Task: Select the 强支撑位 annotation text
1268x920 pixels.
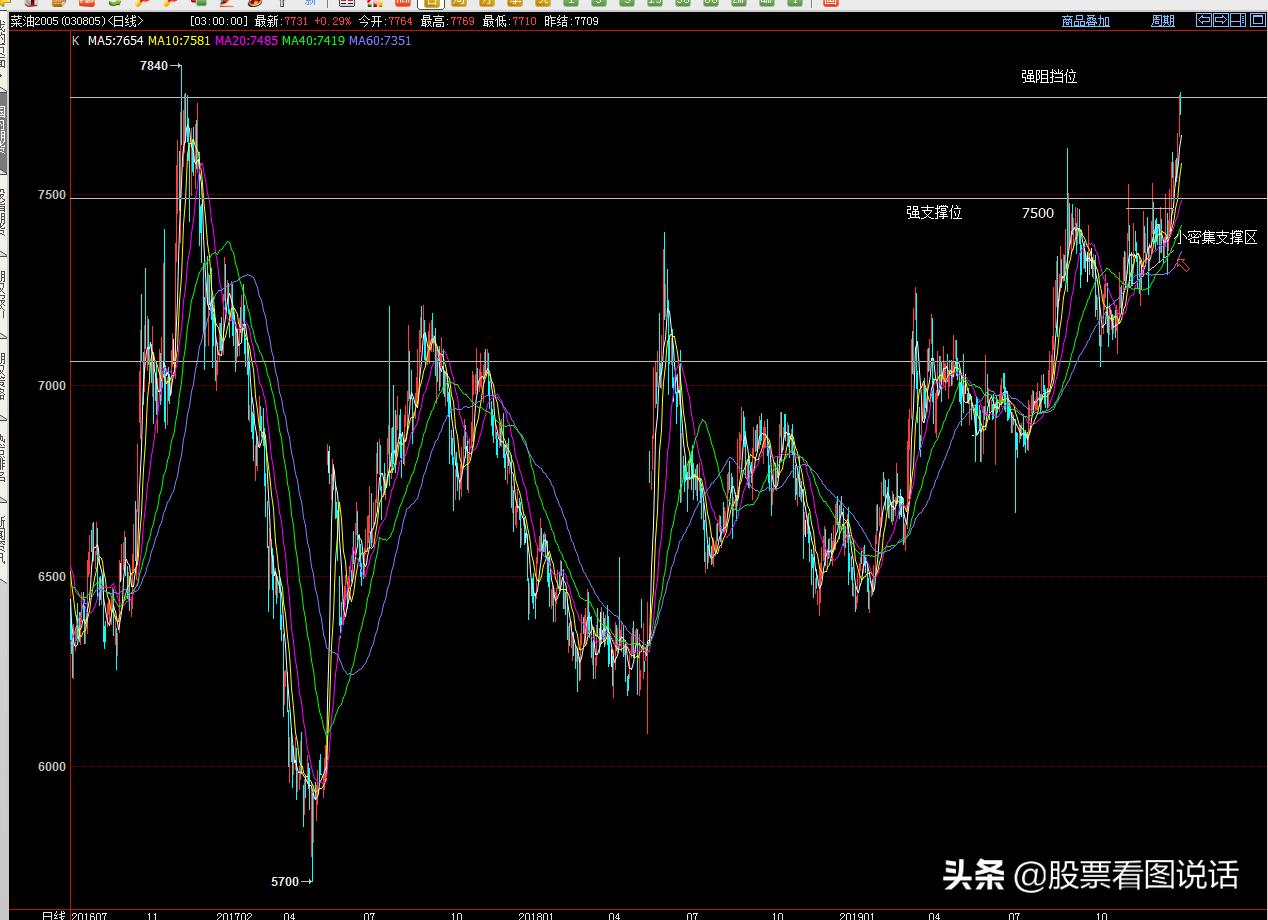Action: (934, 213)
